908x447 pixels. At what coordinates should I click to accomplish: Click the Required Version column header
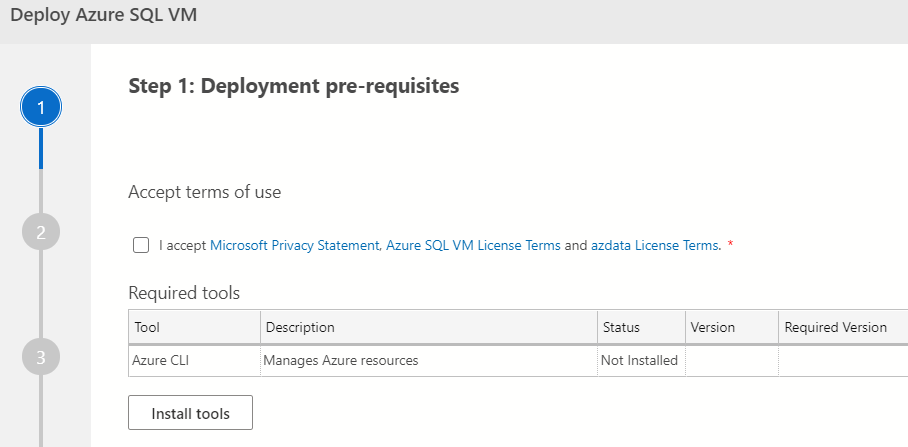coord(835,327)
